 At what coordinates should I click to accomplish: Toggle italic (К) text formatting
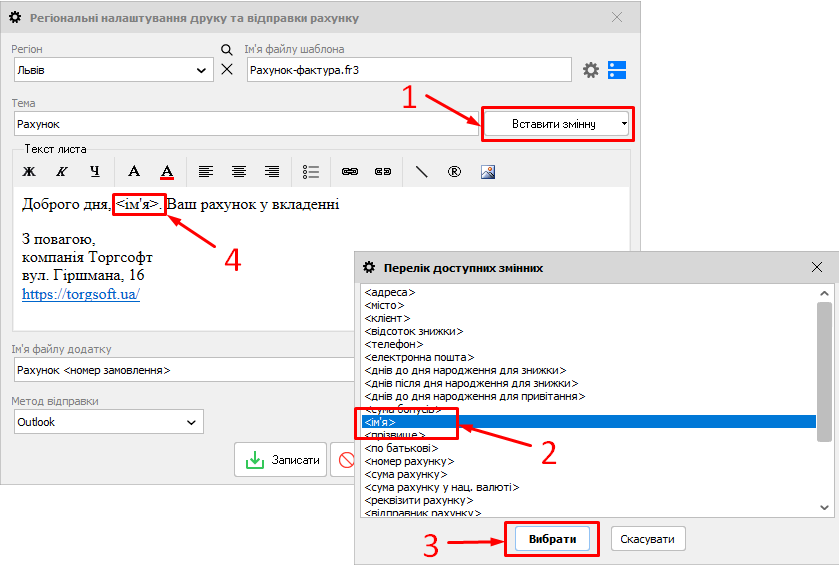point(62,171)
